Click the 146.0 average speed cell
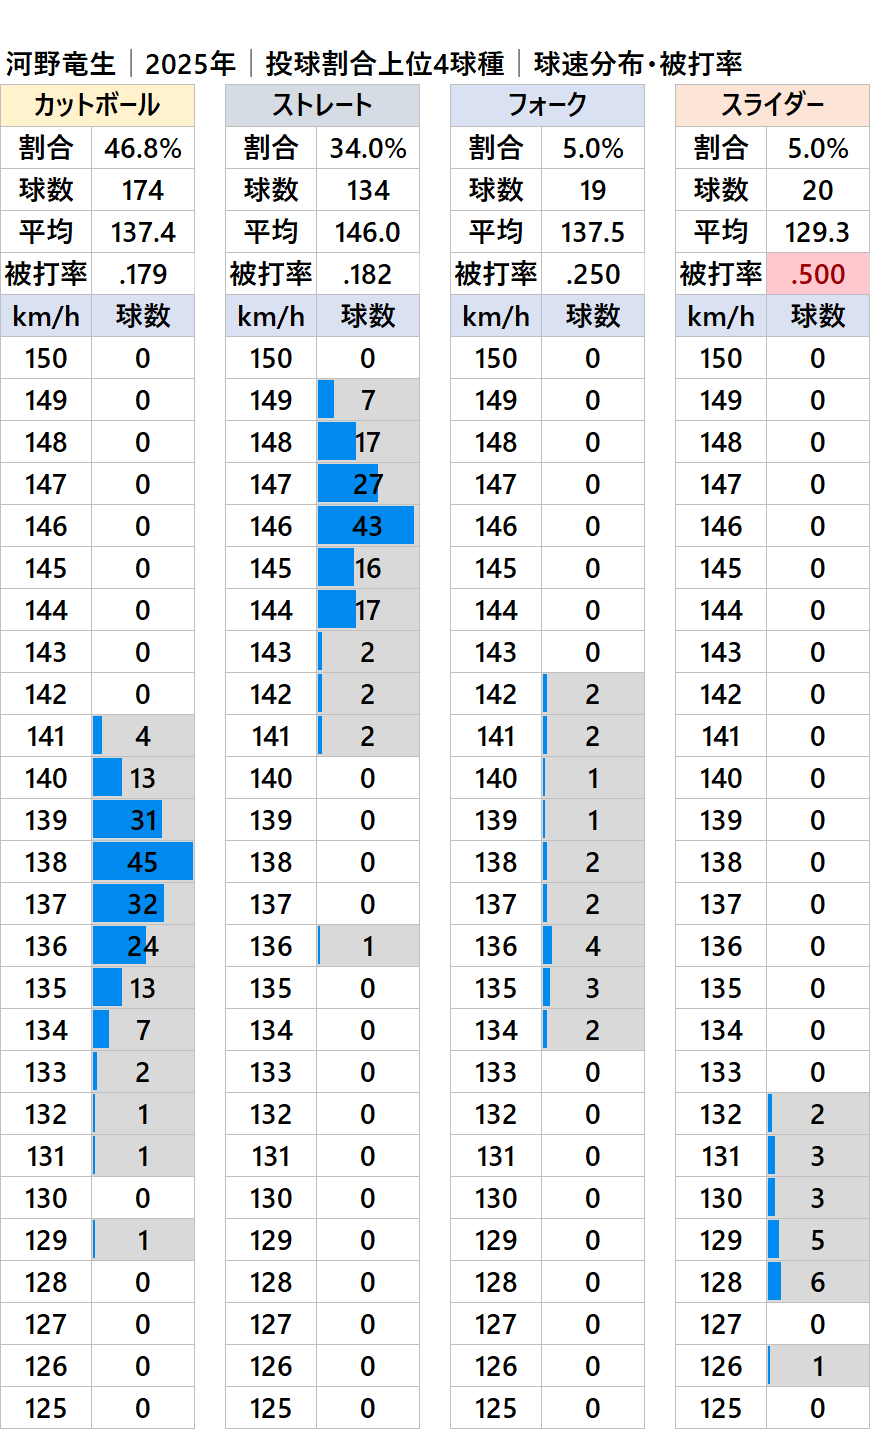Image resolution: width=871 pixels, height=1430 pixels. pos(368,233)
